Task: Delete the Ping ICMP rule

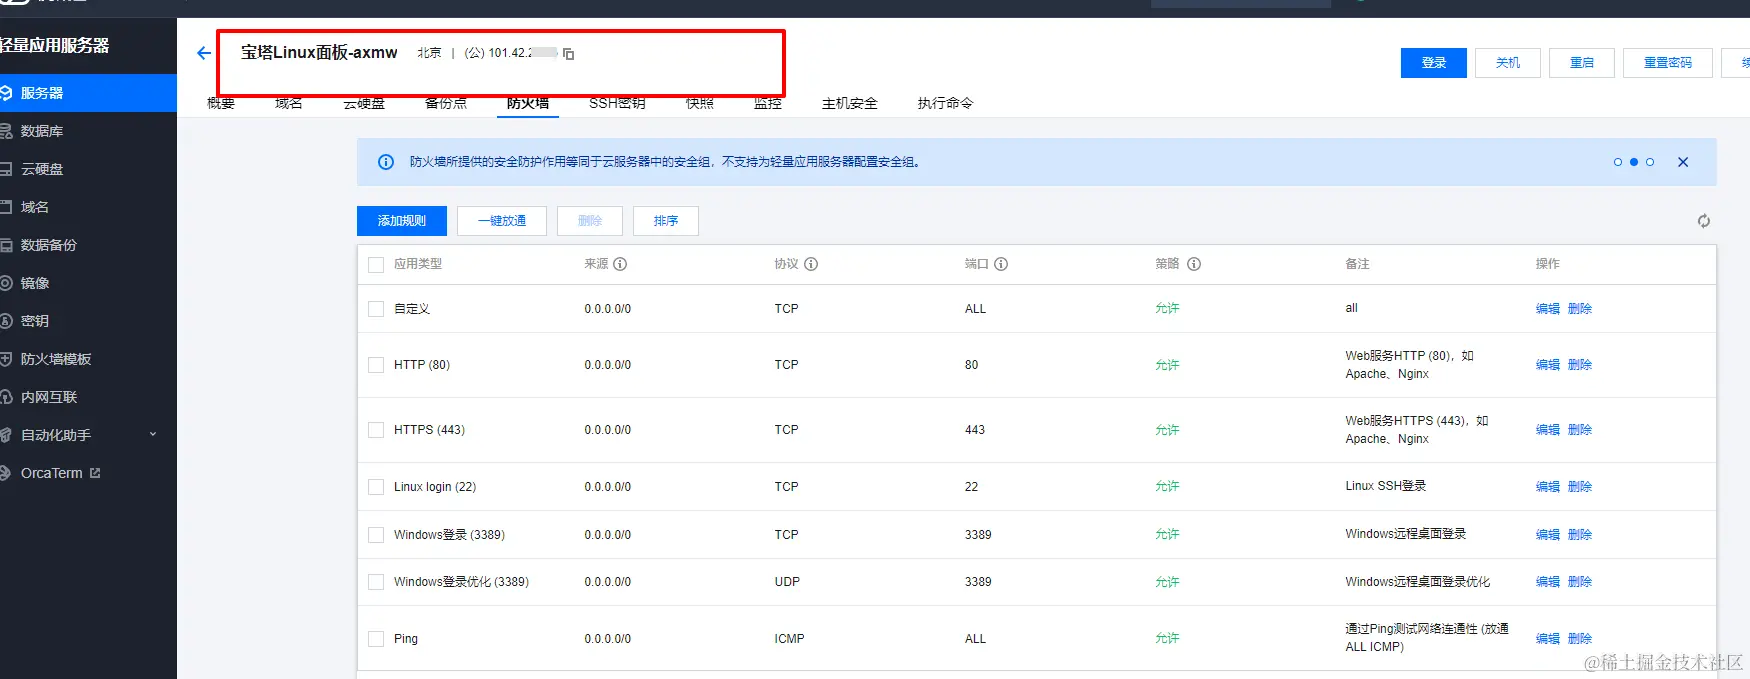Action: (1580, 639)
